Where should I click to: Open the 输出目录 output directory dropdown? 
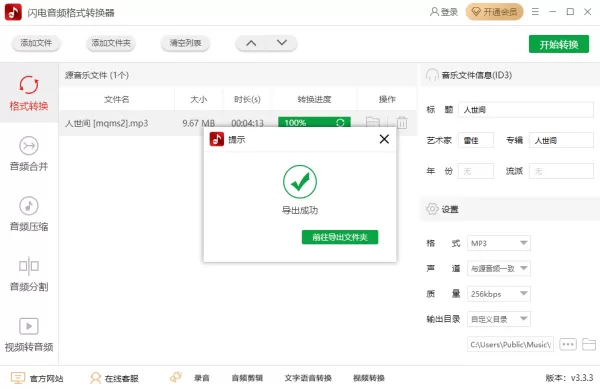[499, 319]
